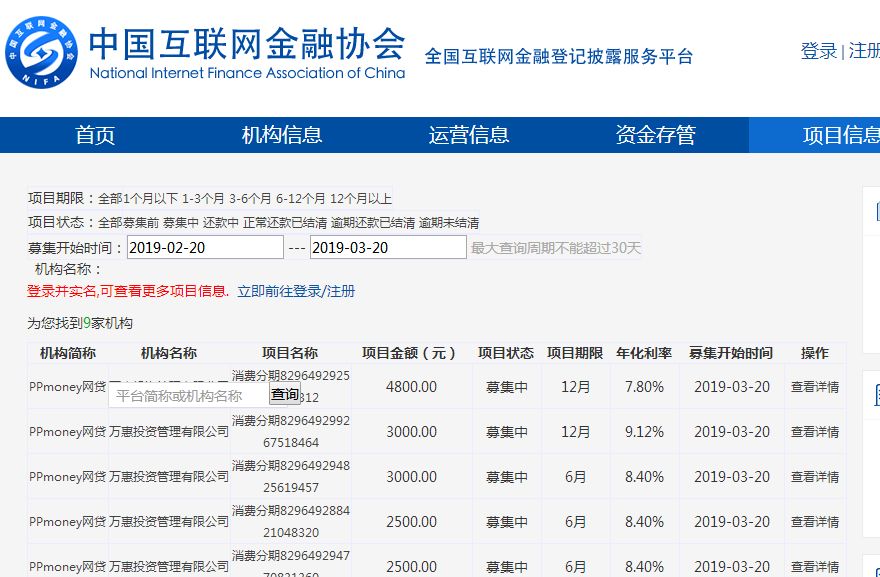Filter project status by 还款中
880x577 pixels.
click(221, 223)
